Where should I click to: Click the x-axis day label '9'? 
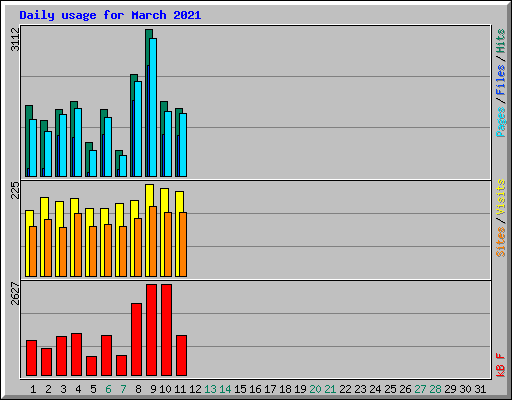[153, 389]
